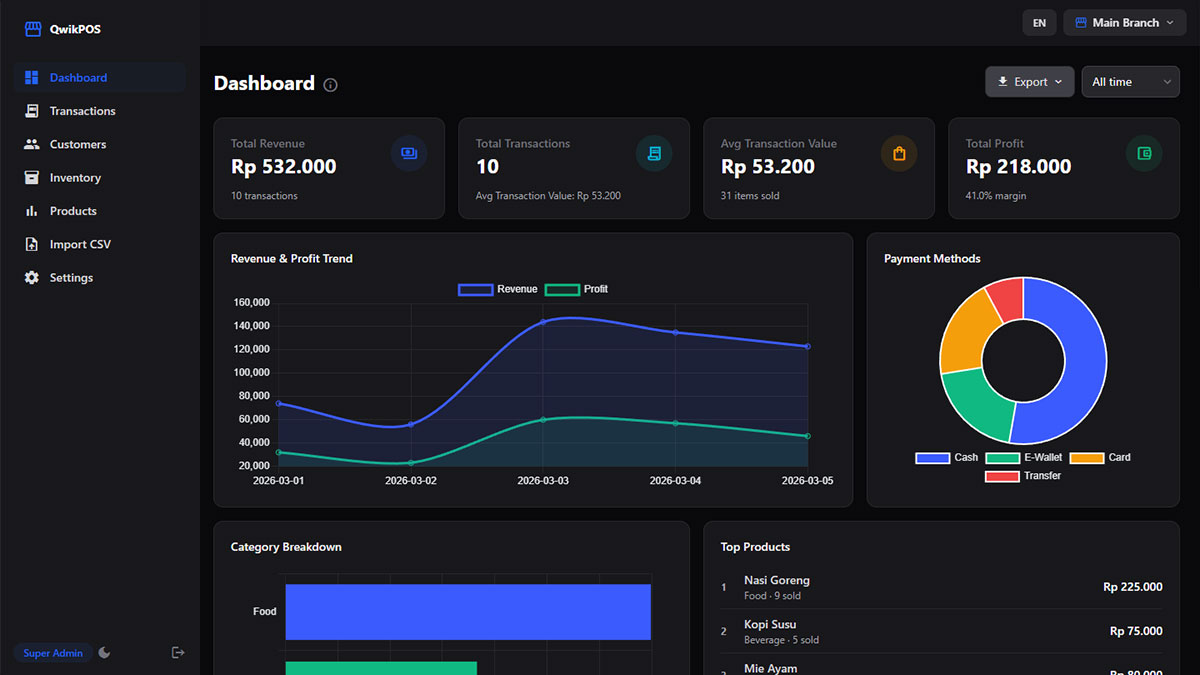Click the Payment Methods heading
The width and height of the screenshot is (1200, 675).
tap(932, 258)
